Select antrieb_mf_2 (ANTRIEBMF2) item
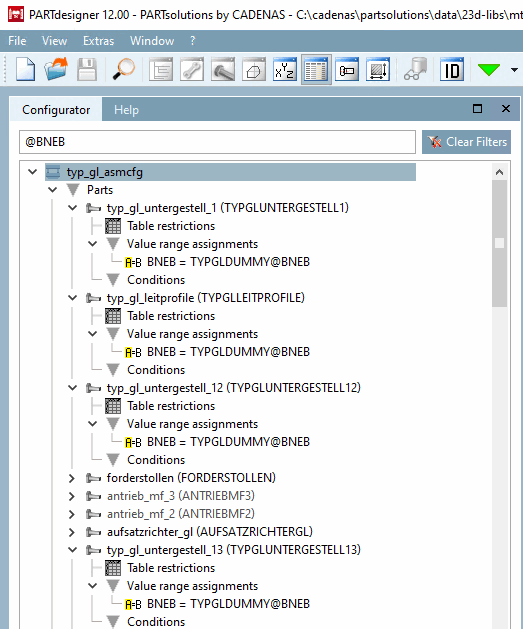The width and height of the screenshot is (523, 629). click(180, 514)
